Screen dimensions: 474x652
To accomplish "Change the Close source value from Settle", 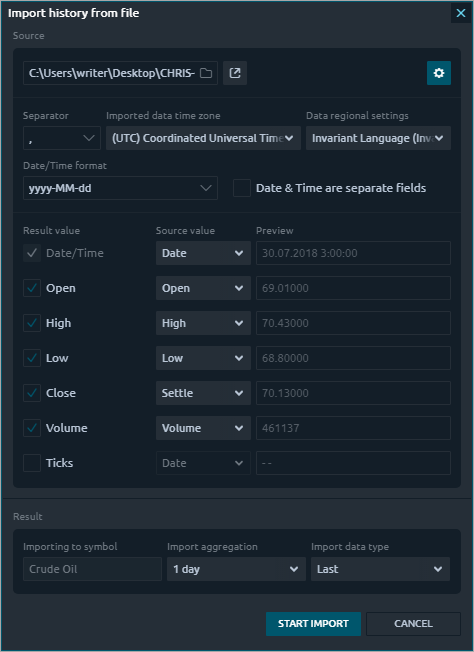I will pyautogui.click(x=203, y=393).
